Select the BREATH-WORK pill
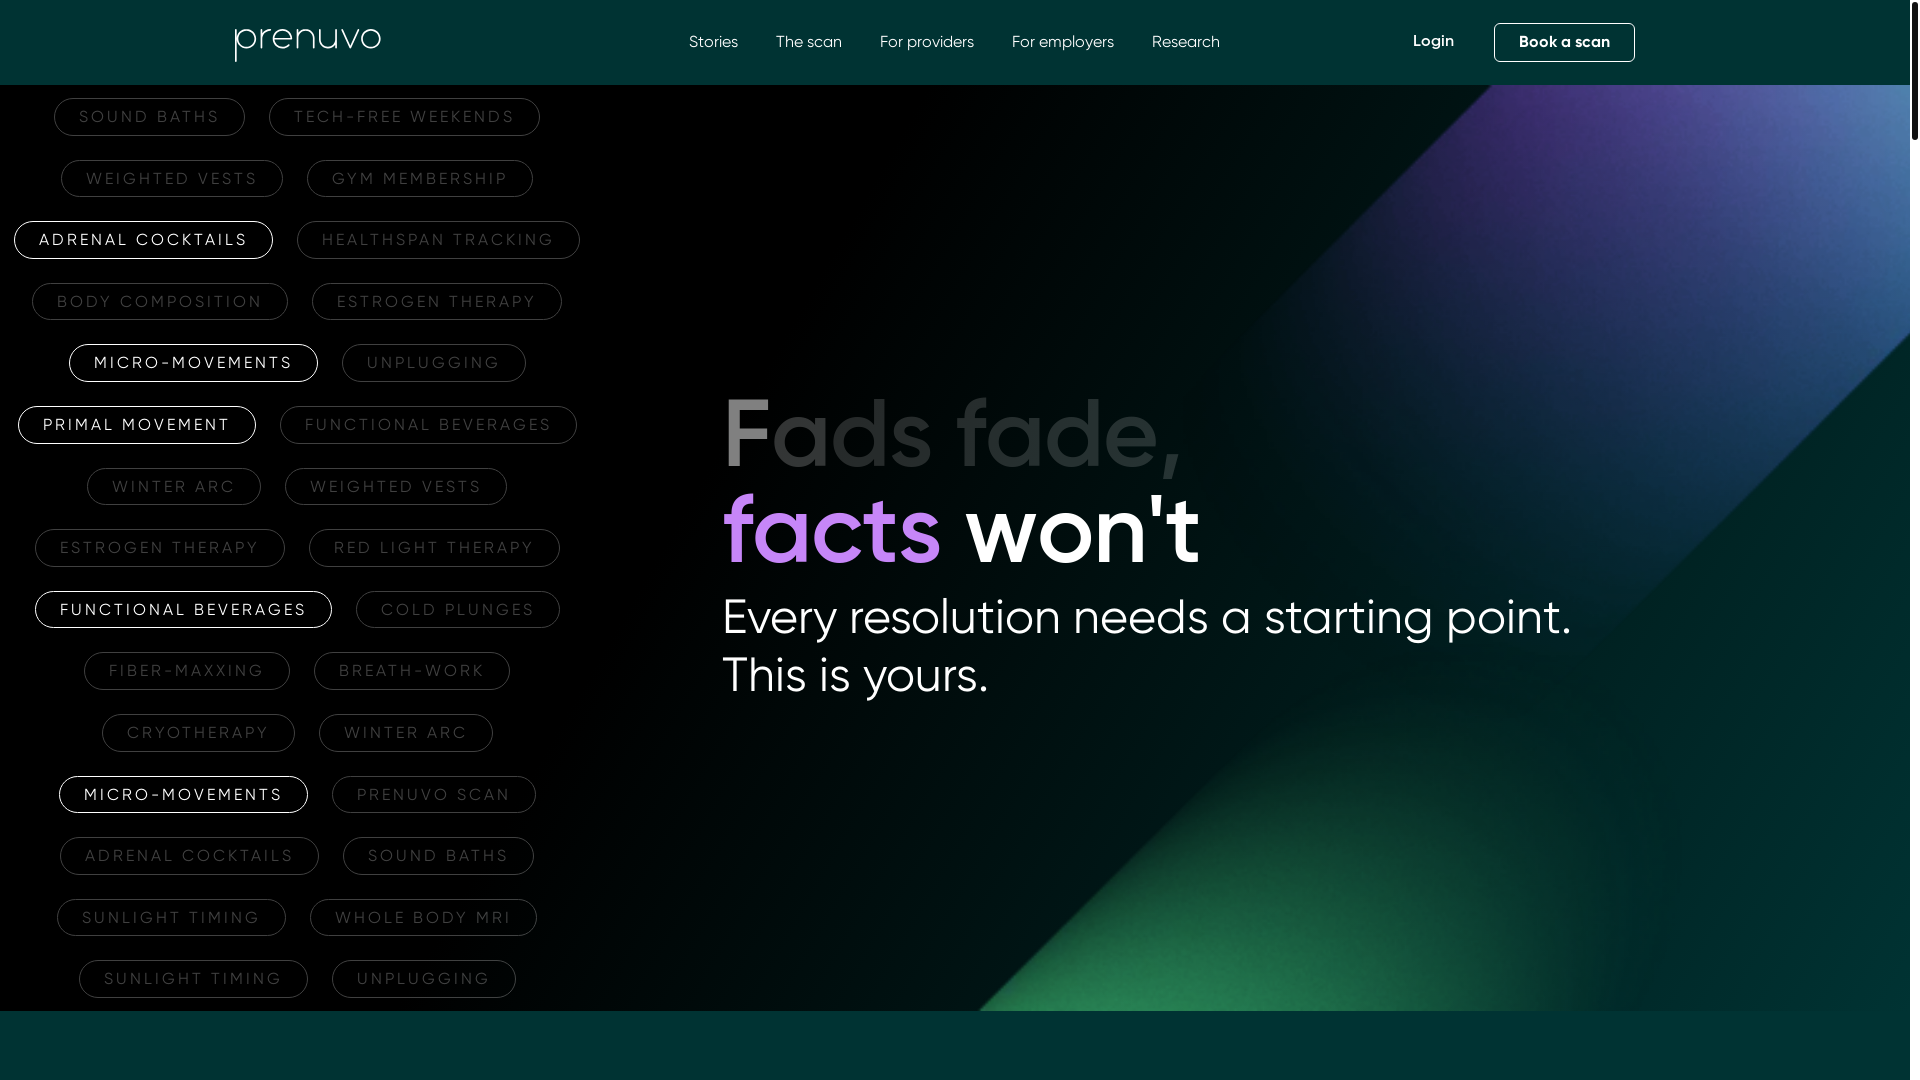The width and height of the screenshot is (1920, 1080). click(412, 671)
